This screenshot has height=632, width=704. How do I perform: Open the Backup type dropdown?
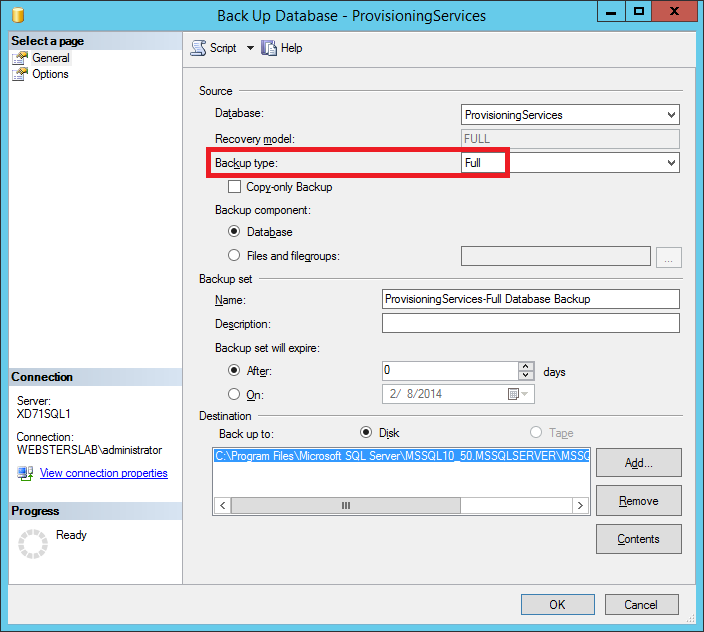click(x=671, y=163)
